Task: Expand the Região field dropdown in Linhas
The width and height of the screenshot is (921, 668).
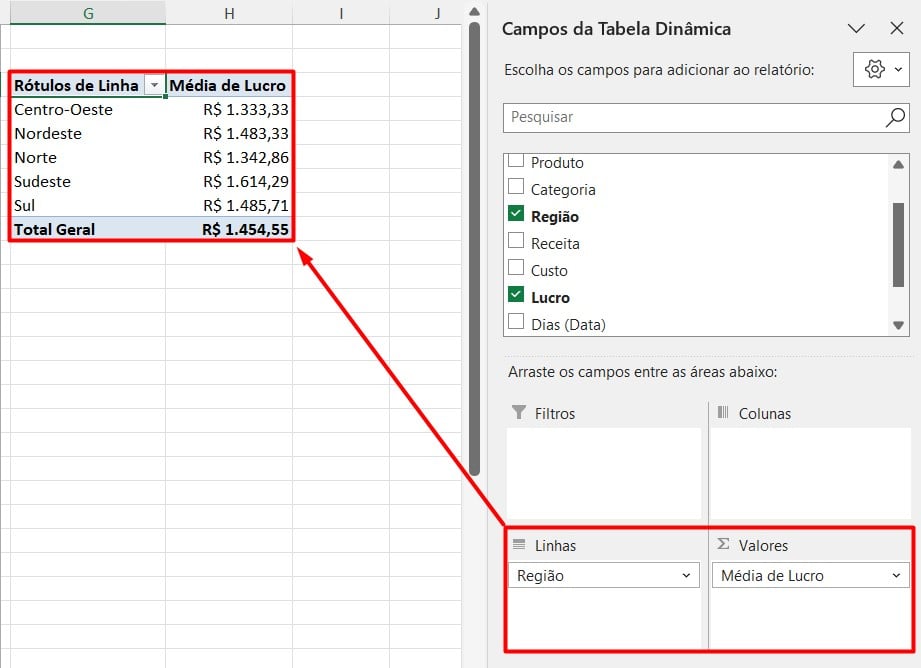Action: [686, 576]
